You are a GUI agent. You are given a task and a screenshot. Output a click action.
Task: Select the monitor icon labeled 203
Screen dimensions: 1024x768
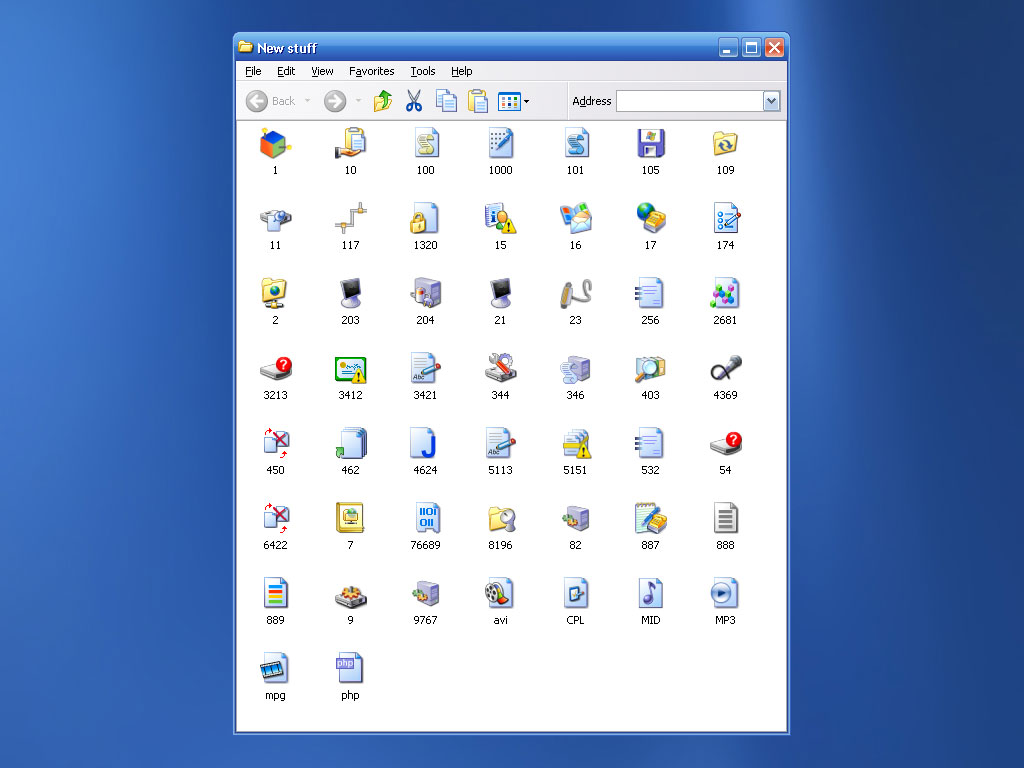coord(351,294)
